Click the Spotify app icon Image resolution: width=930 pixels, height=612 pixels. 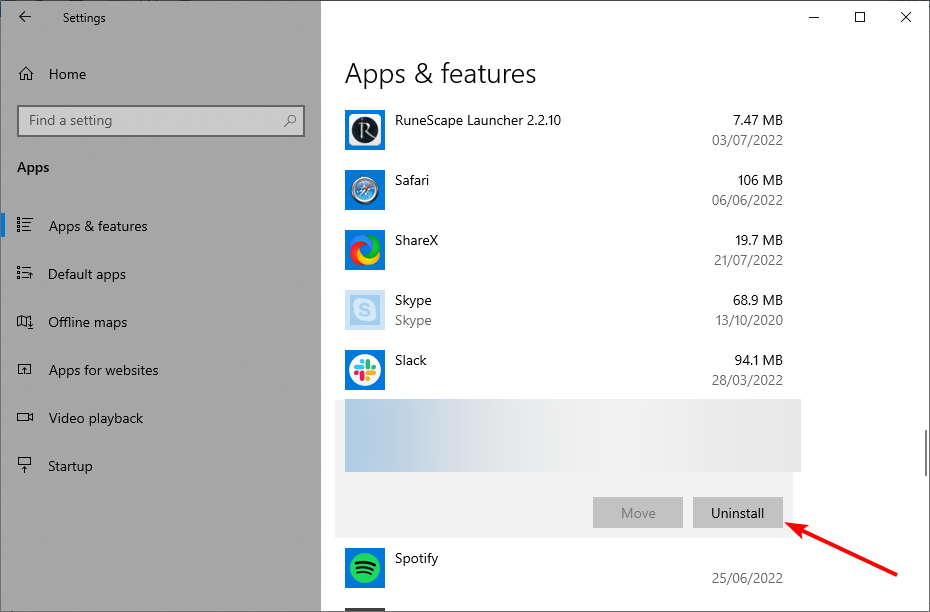click(x=365, y=568)
